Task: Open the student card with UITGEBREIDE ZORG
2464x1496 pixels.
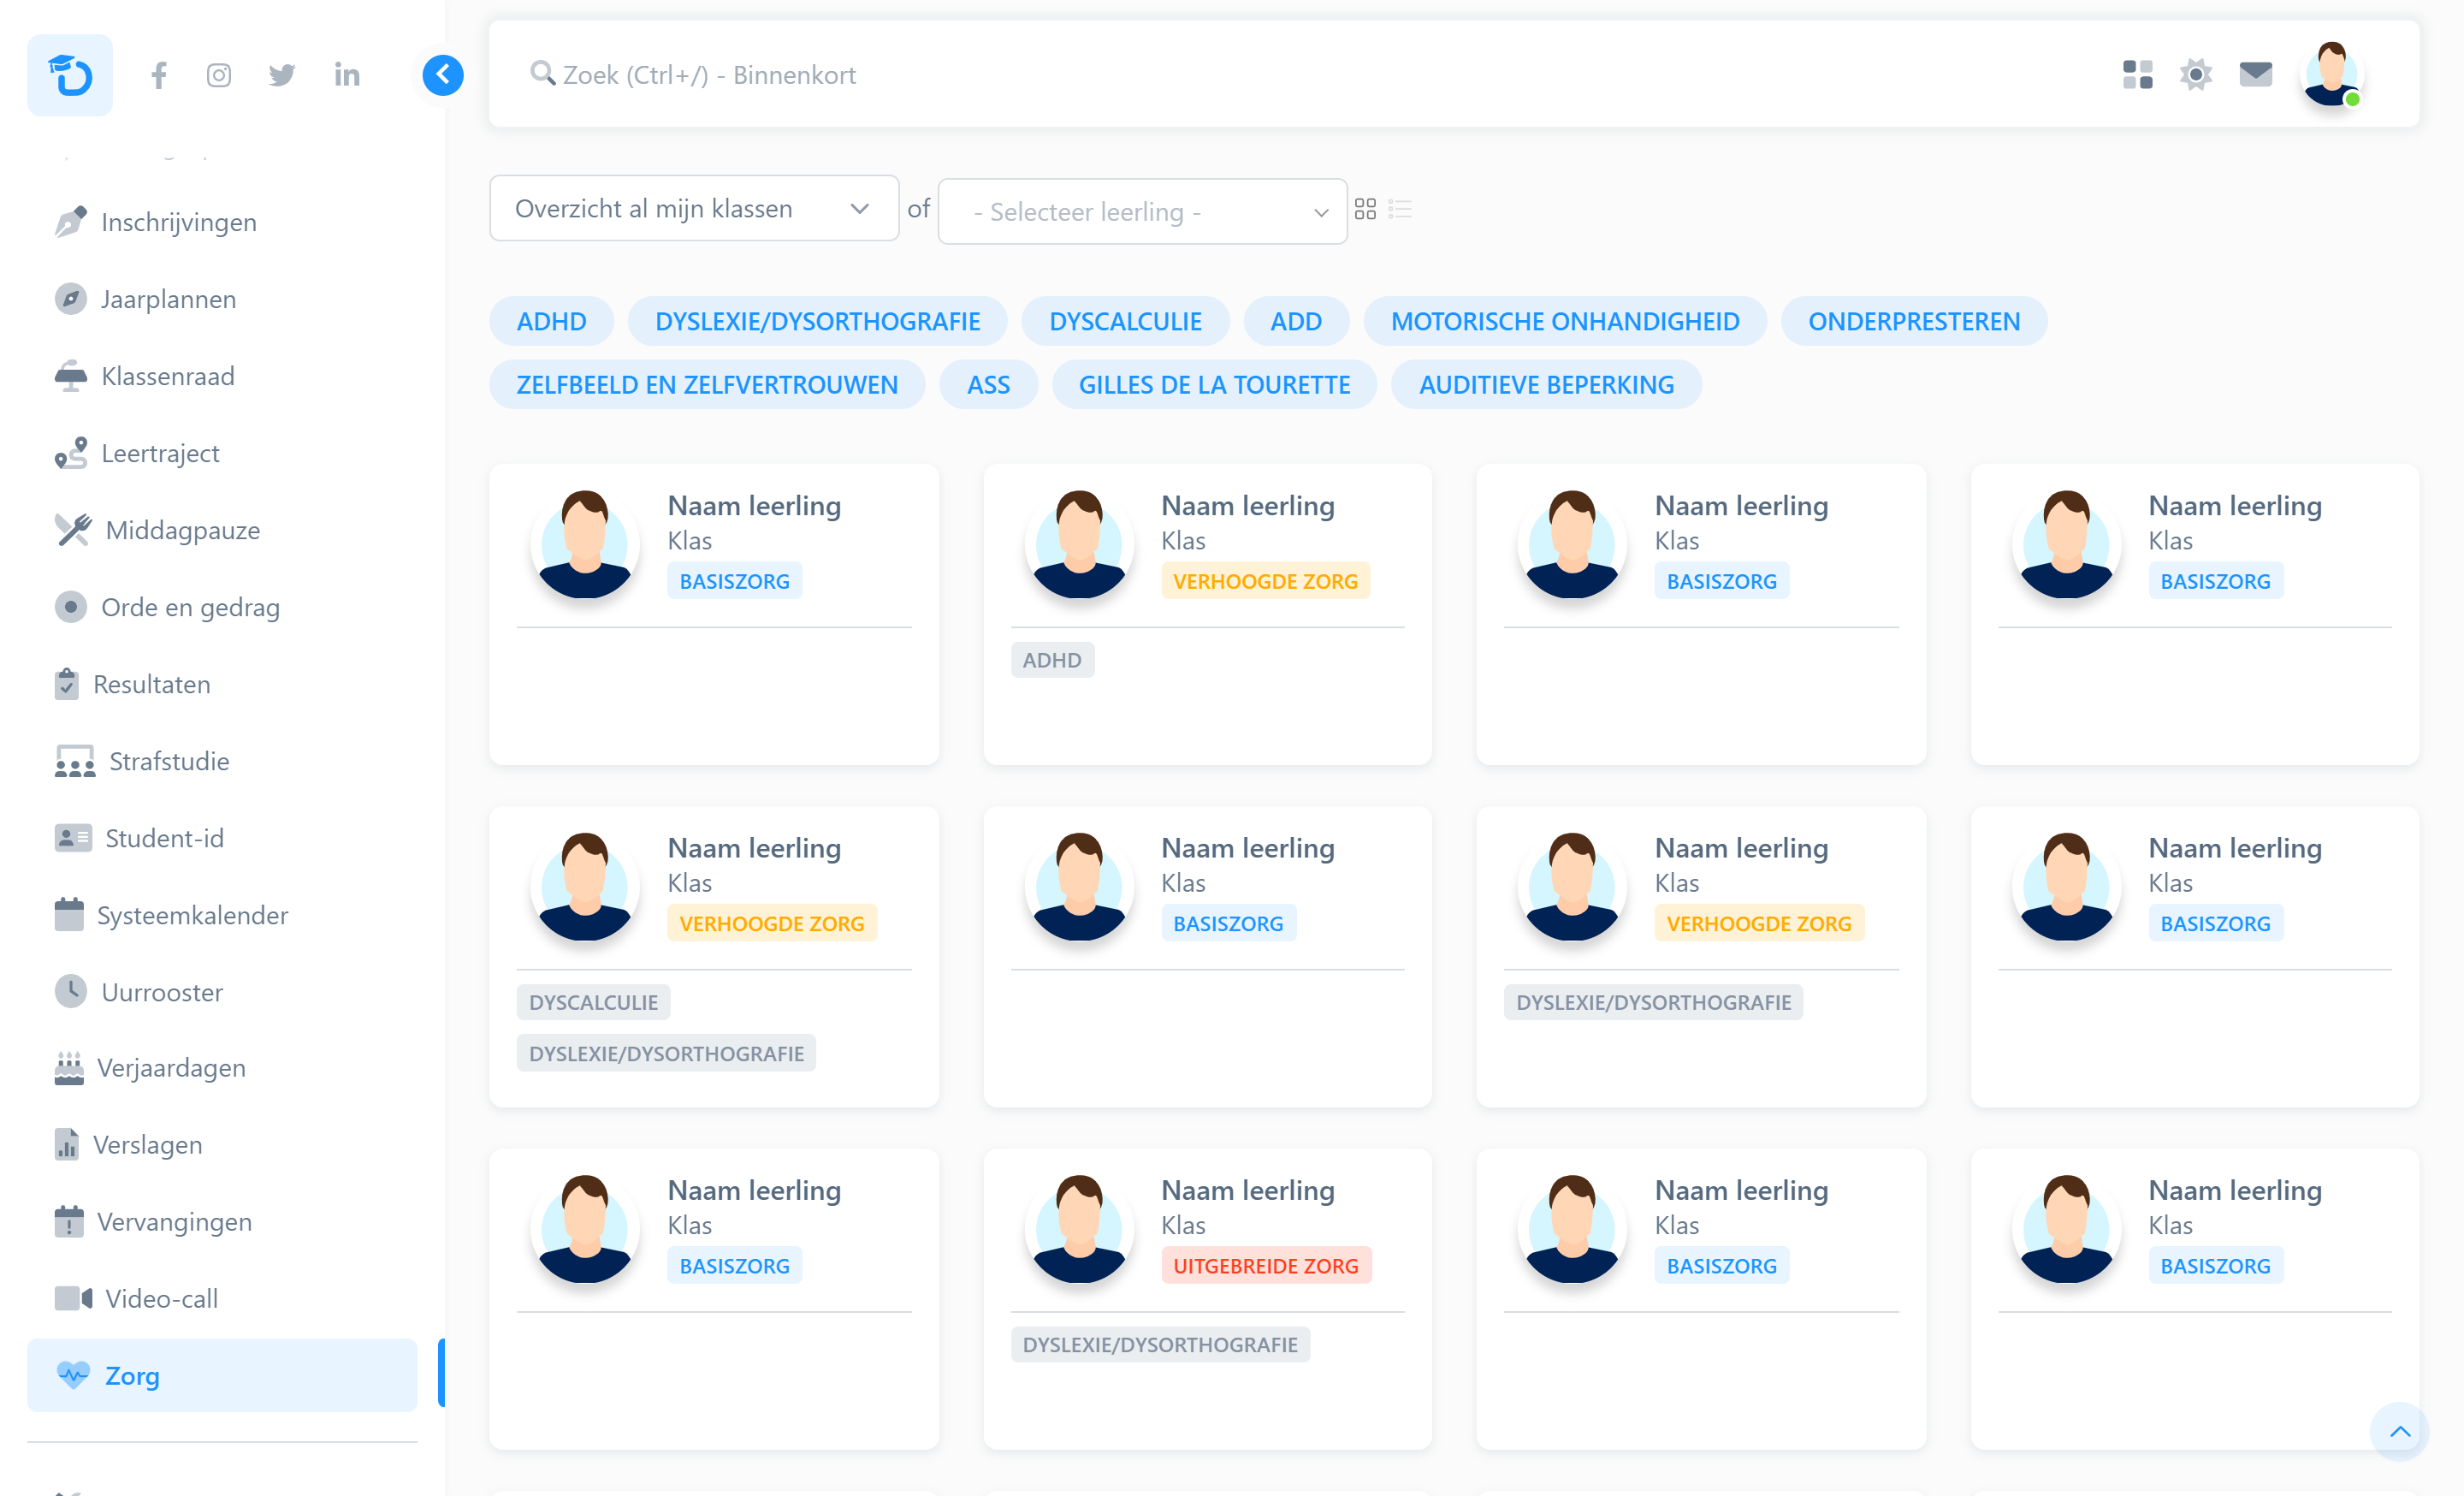Action: (1247, 1190)
